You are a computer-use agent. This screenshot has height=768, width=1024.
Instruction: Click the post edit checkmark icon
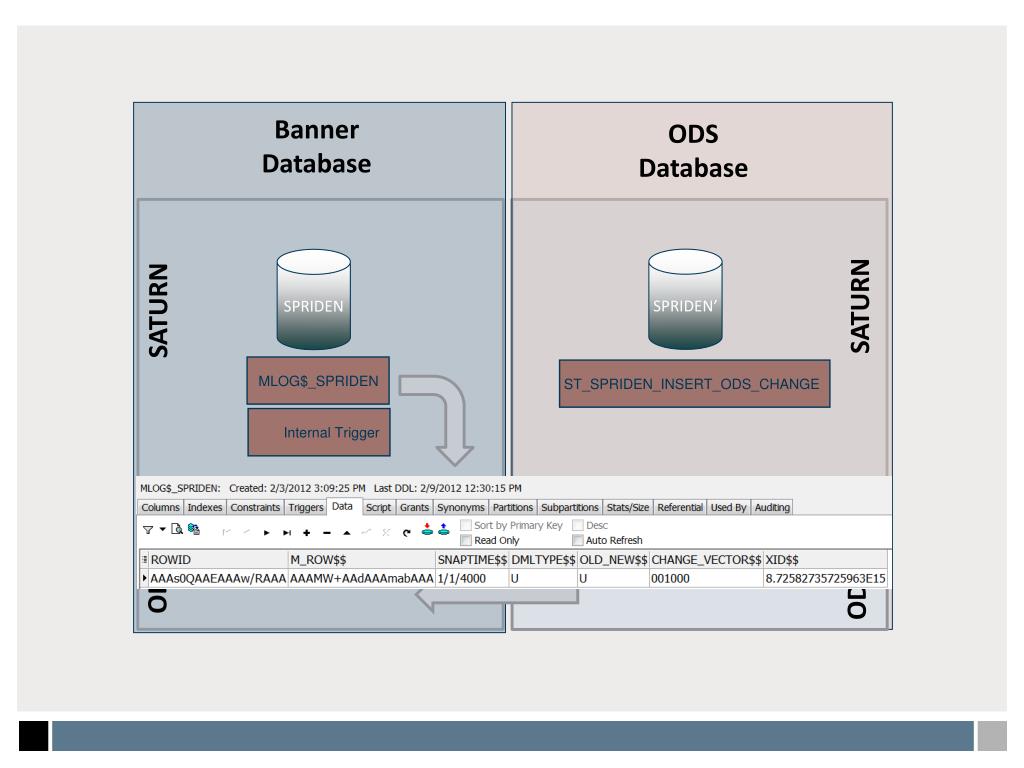pyautogui.click(x=366, y=532)
